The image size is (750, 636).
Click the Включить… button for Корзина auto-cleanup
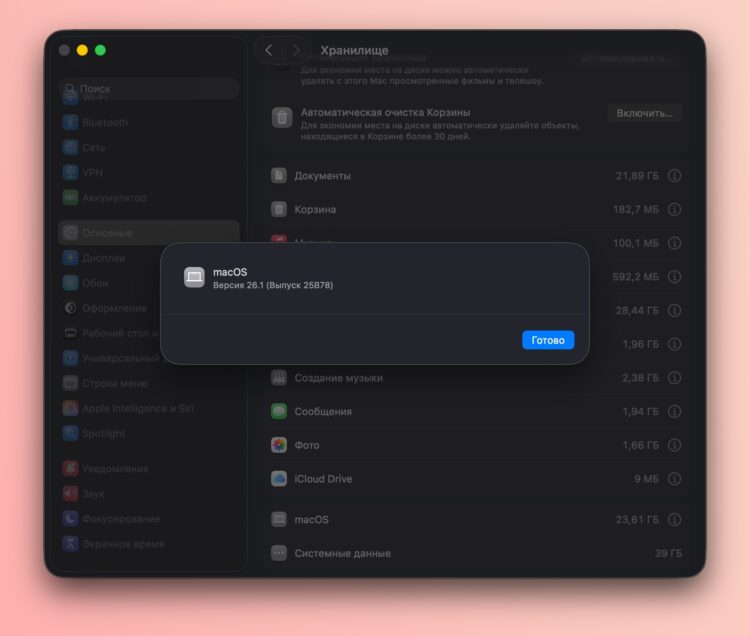[x=644, y=113]
